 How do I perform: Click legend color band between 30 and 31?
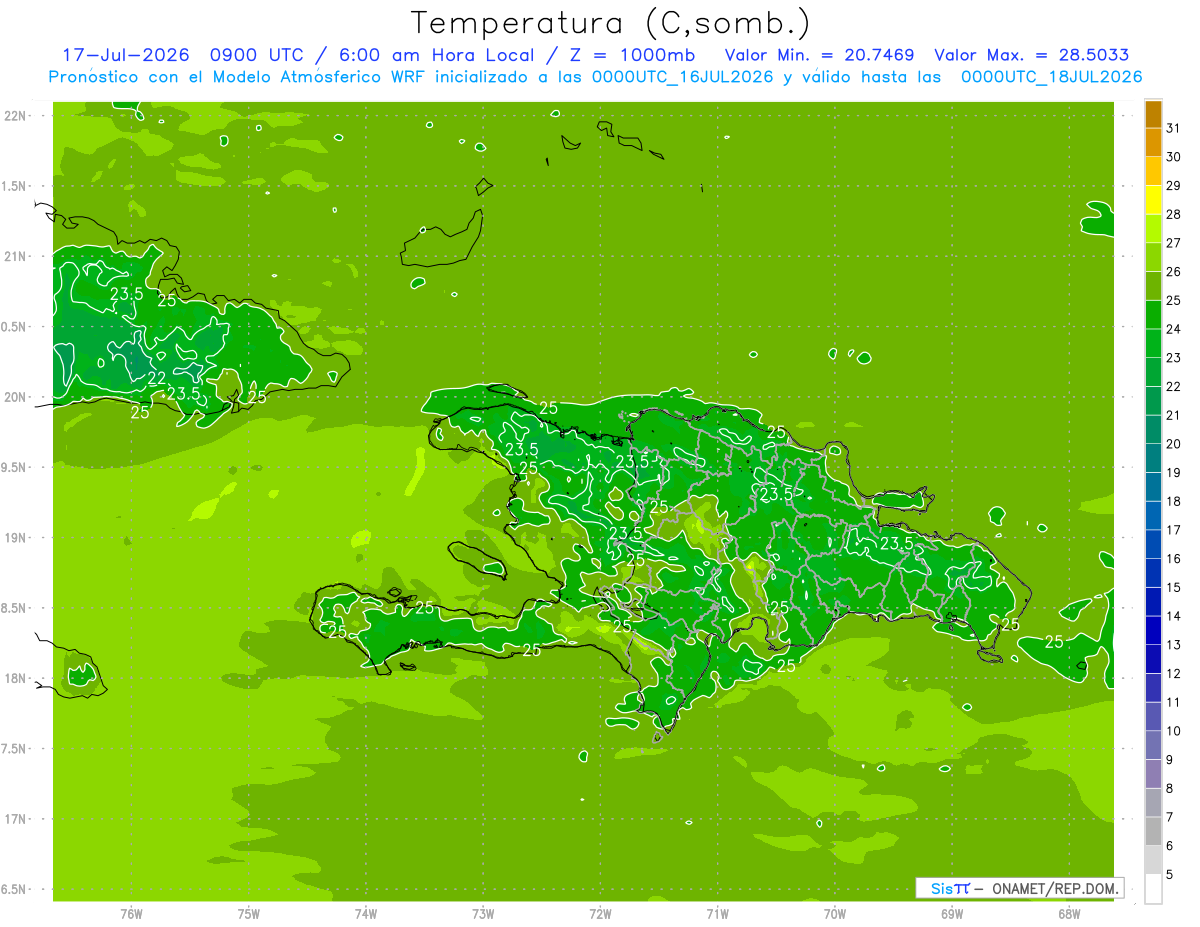[1153, 142]
